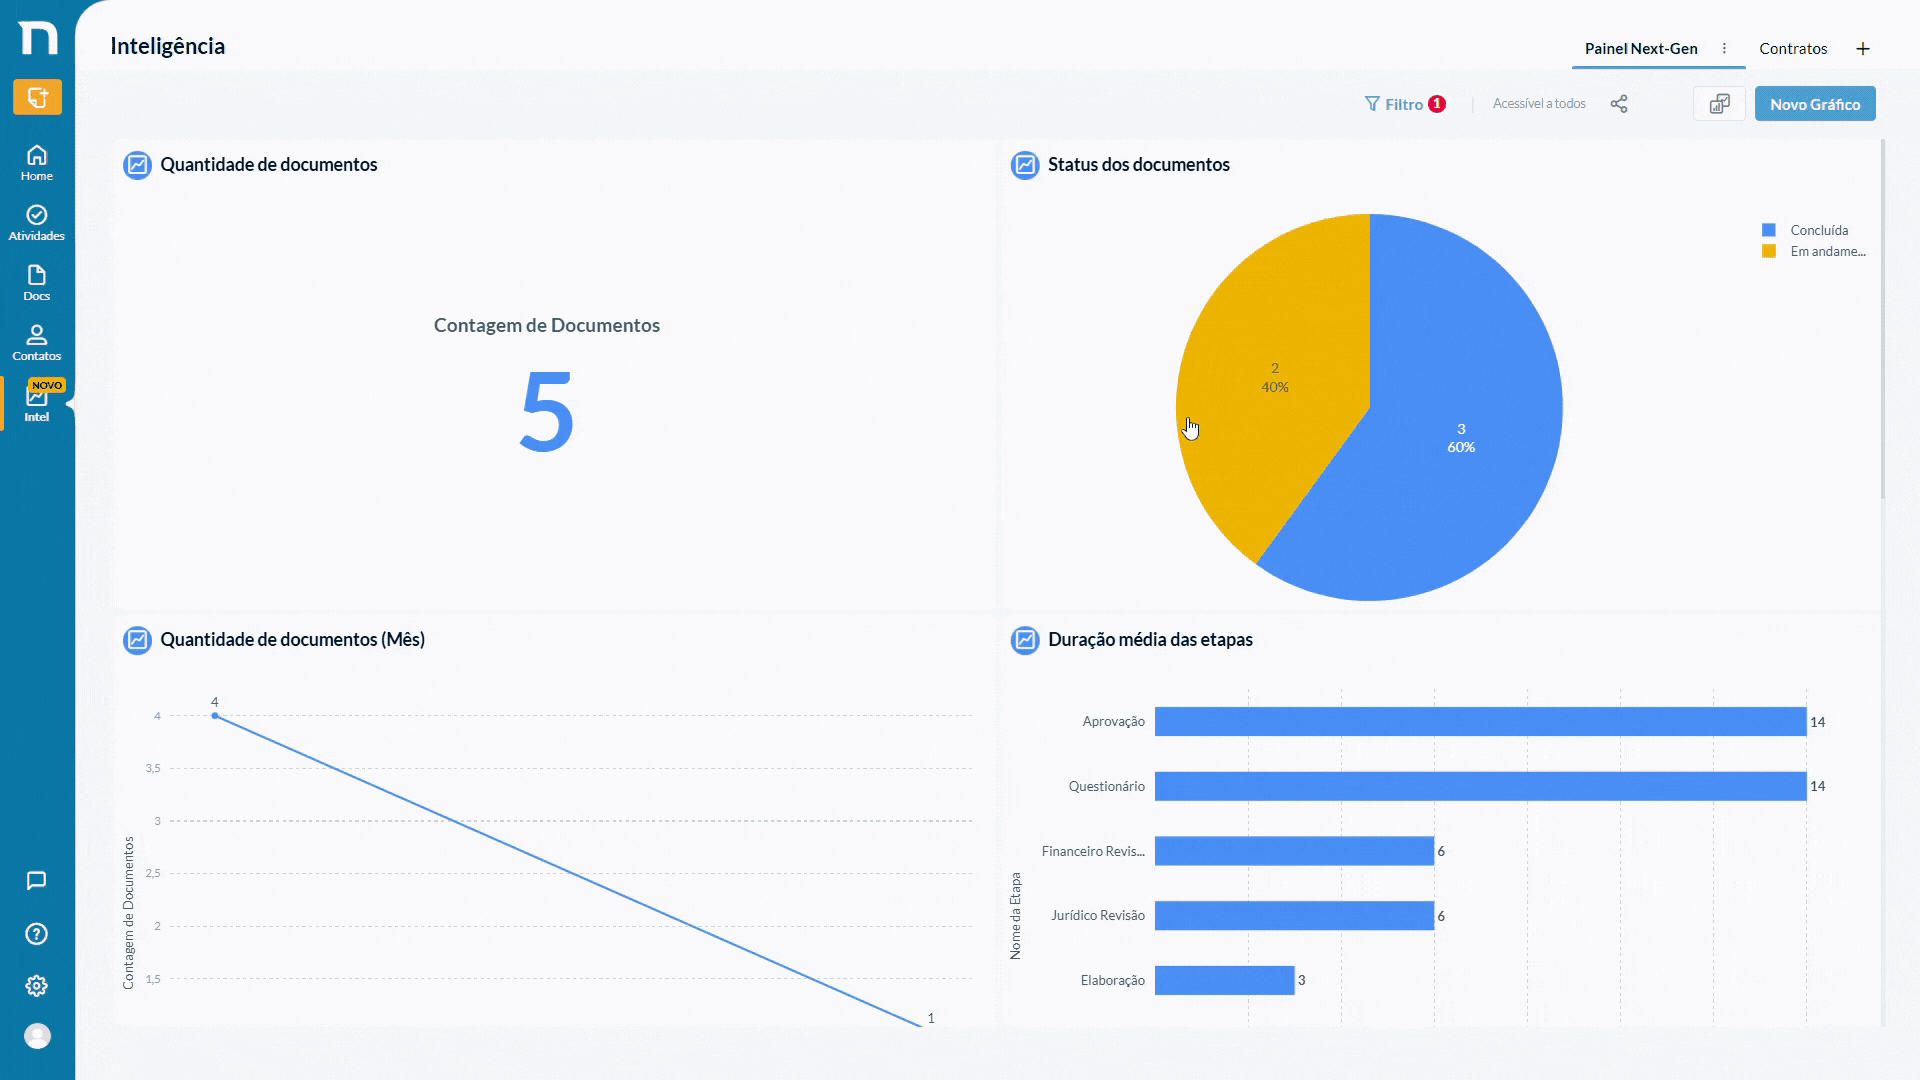Open Painel Next-Gen tab options menu
Screen dimensions: 1920x1080
click(1724, 48)
